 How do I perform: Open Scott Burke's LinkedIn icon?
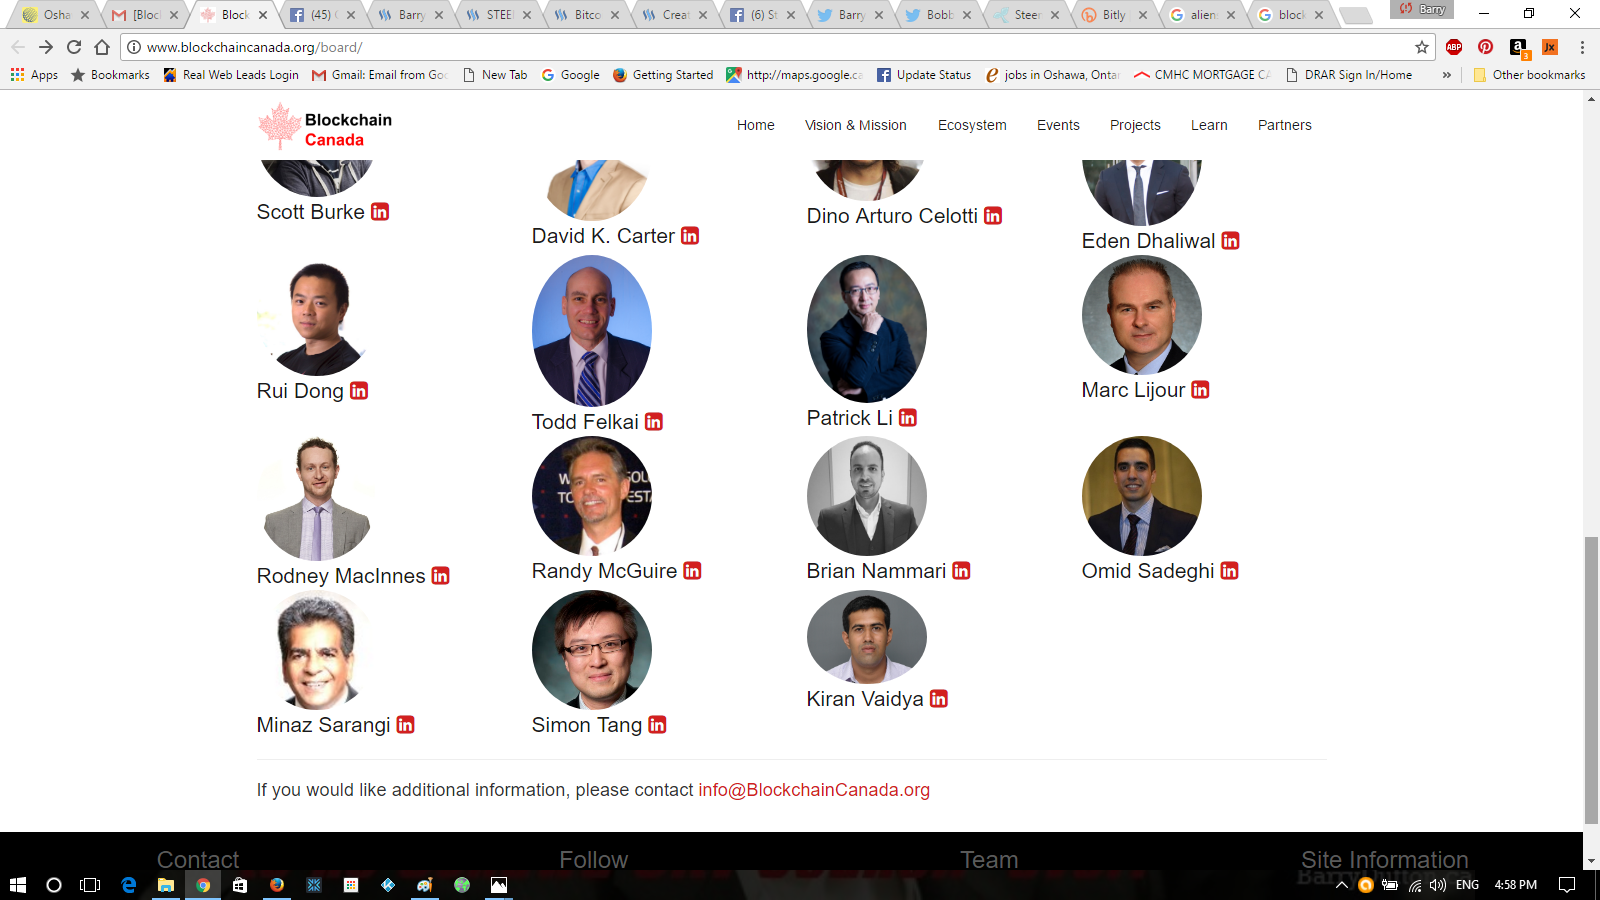click(x=380, y=212)
